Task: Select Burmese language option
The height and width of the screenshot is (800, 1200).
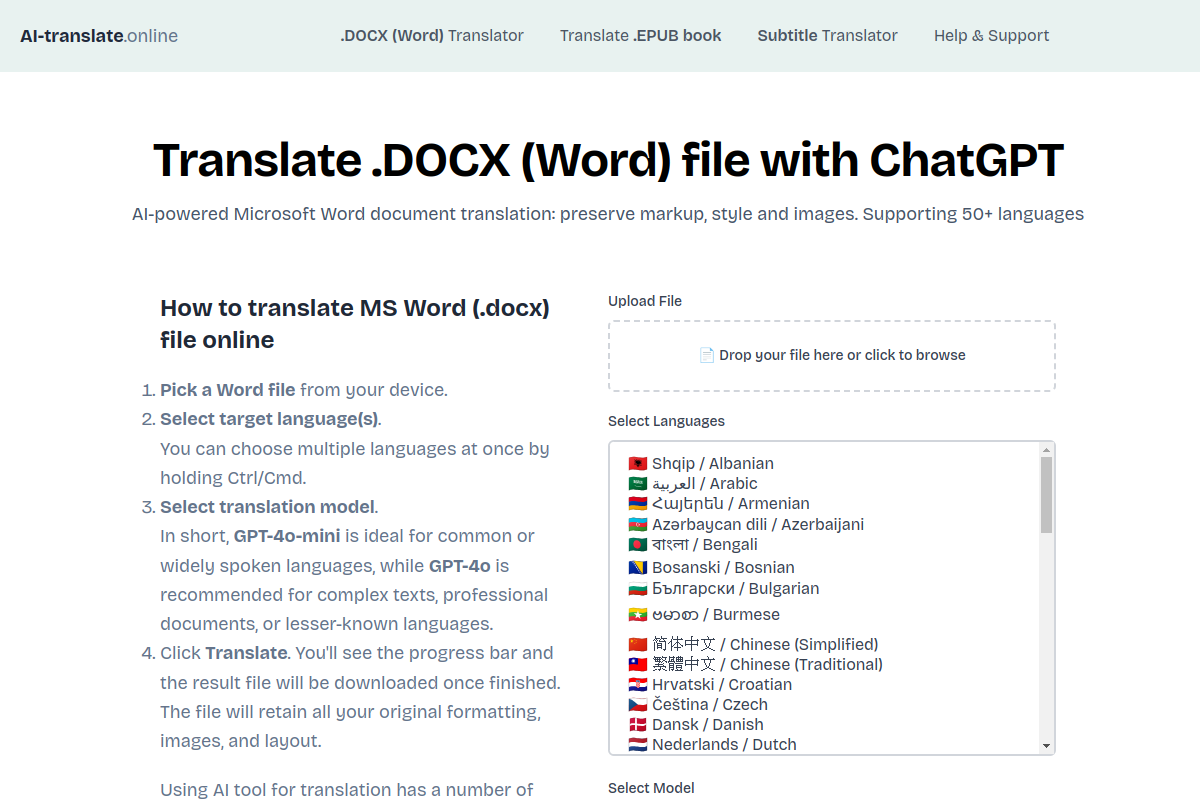Action: (x=824, y=614)
